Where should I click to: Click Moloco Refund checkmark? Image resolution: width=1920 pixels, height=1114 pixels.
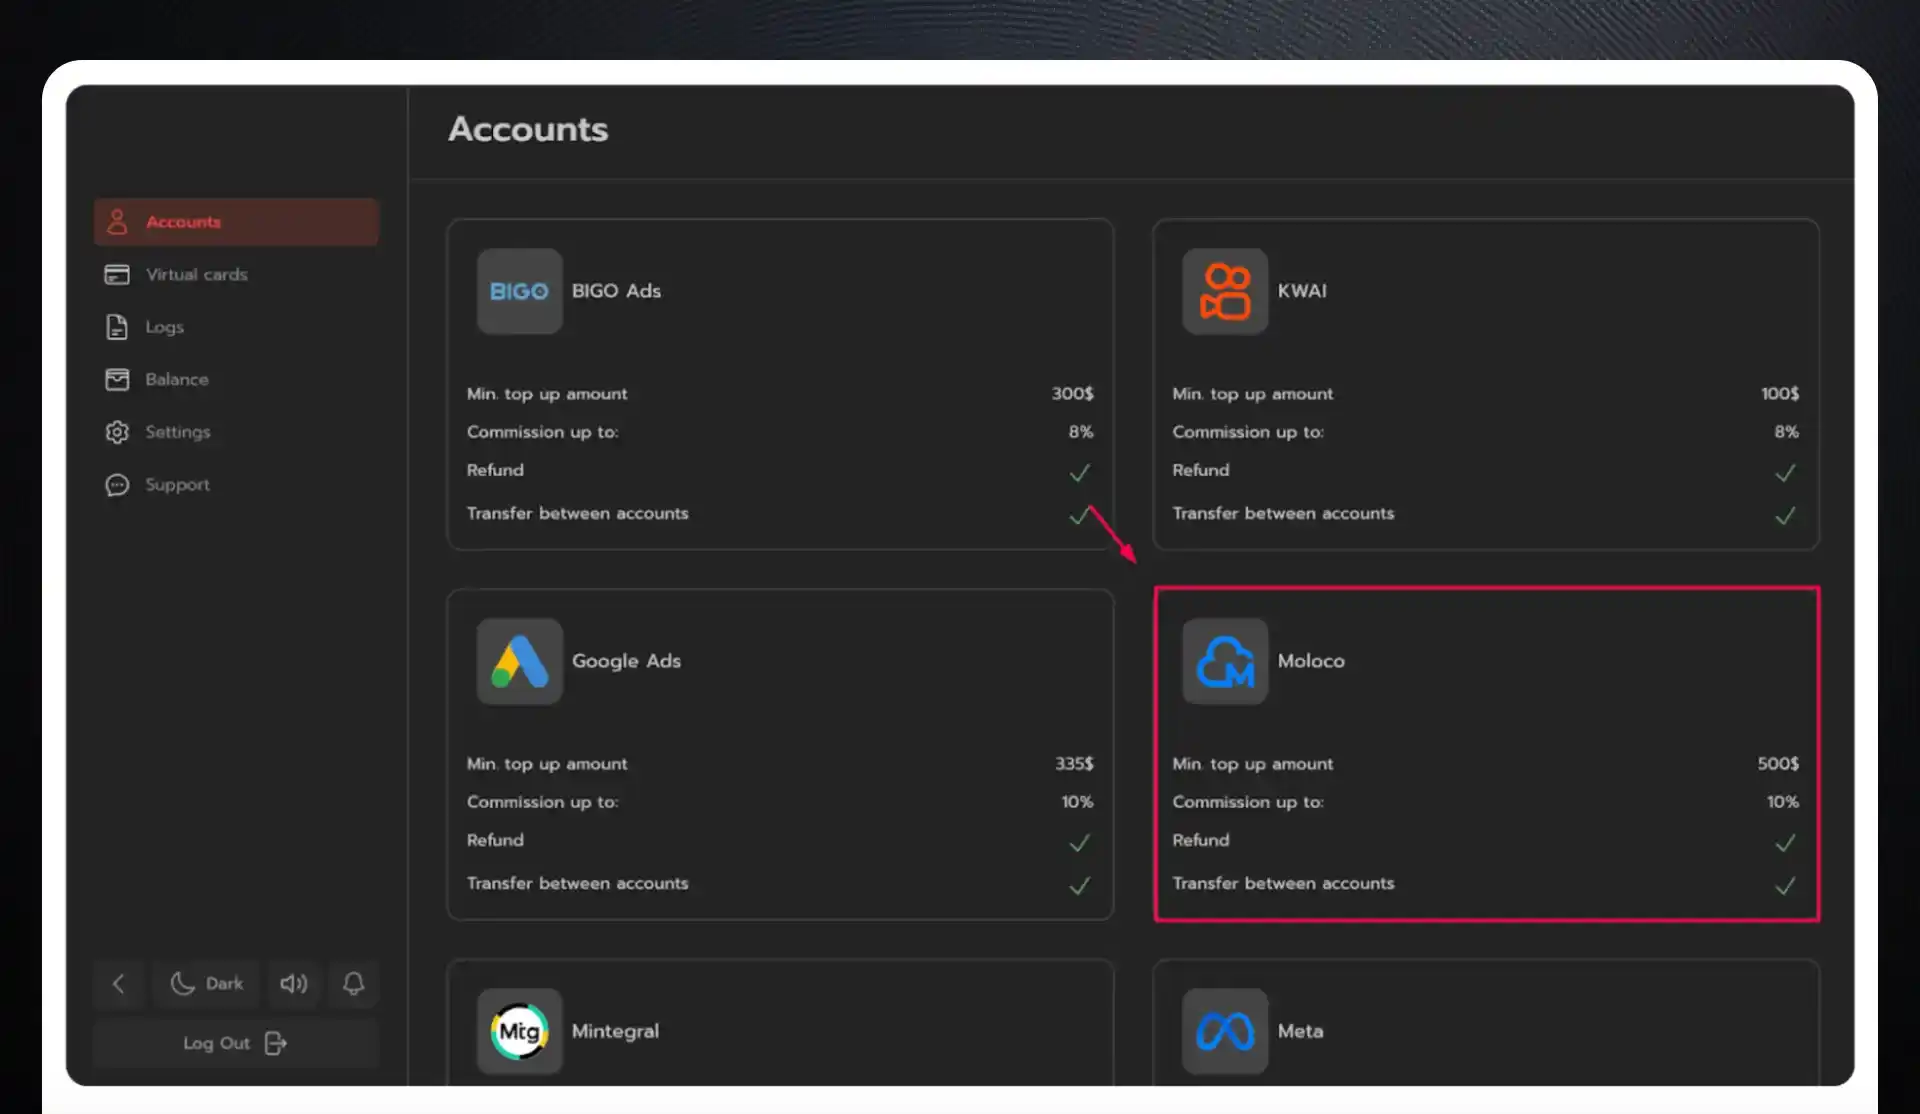coord(1785,843)
